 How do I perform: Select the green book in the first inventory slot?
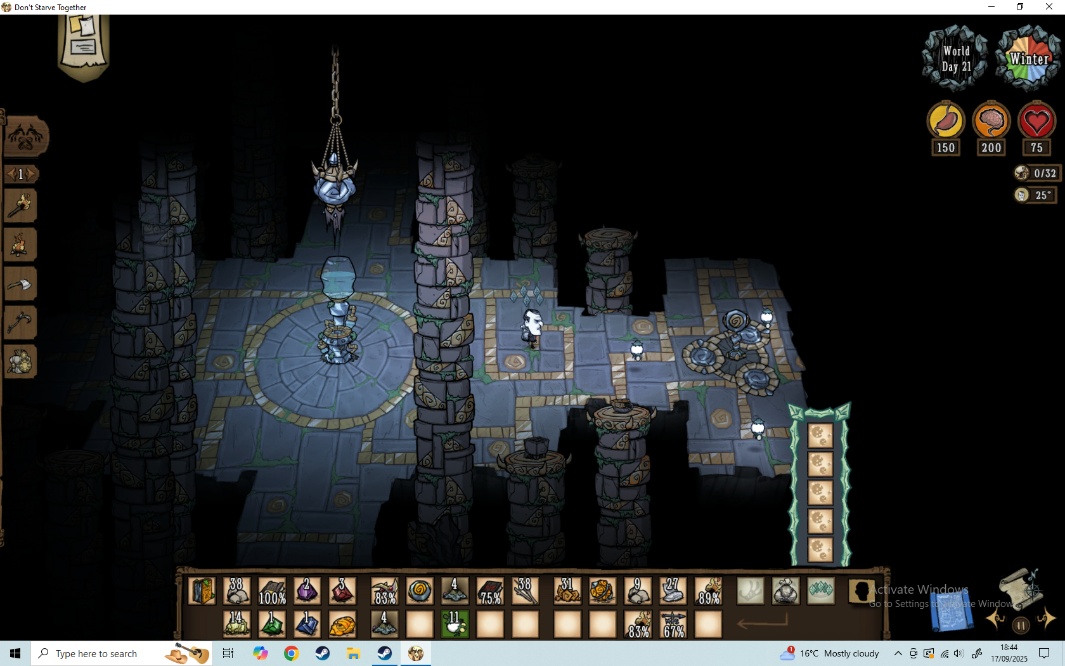[202, 591]
